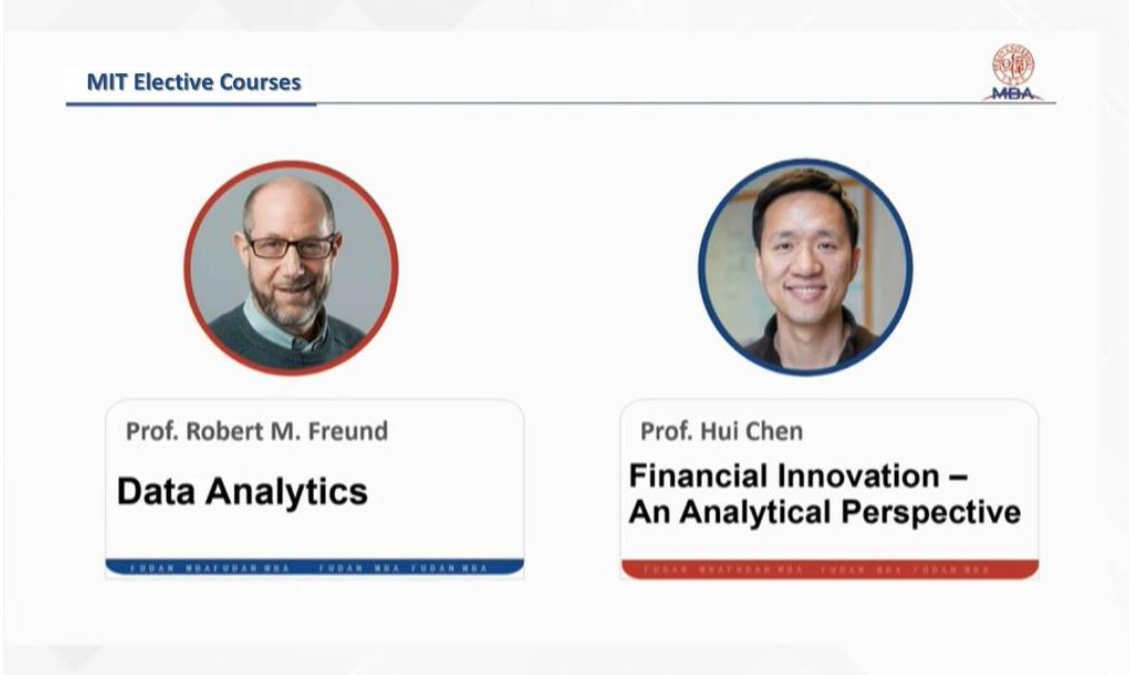Click the "Prof. Hui Chen" name label
The image size is (1129, 675).
click(721, 431)
